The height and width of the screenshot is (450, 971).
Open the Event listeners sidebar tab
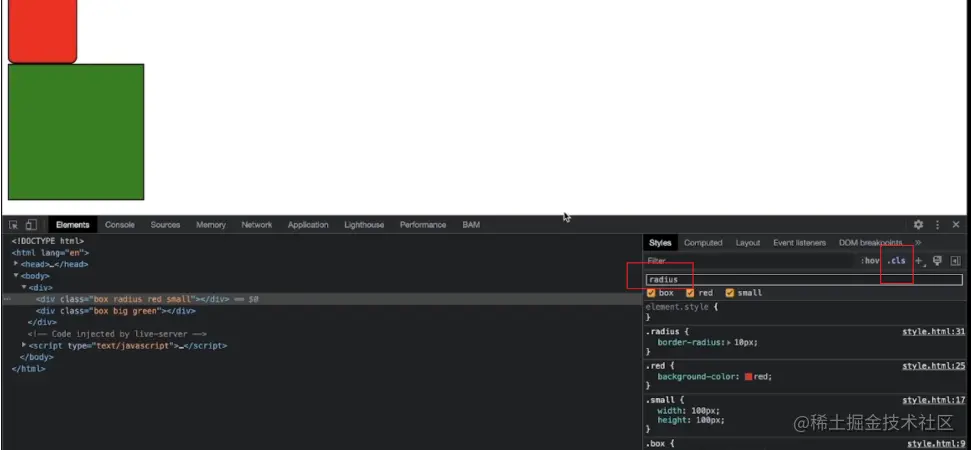click(799, 243)
